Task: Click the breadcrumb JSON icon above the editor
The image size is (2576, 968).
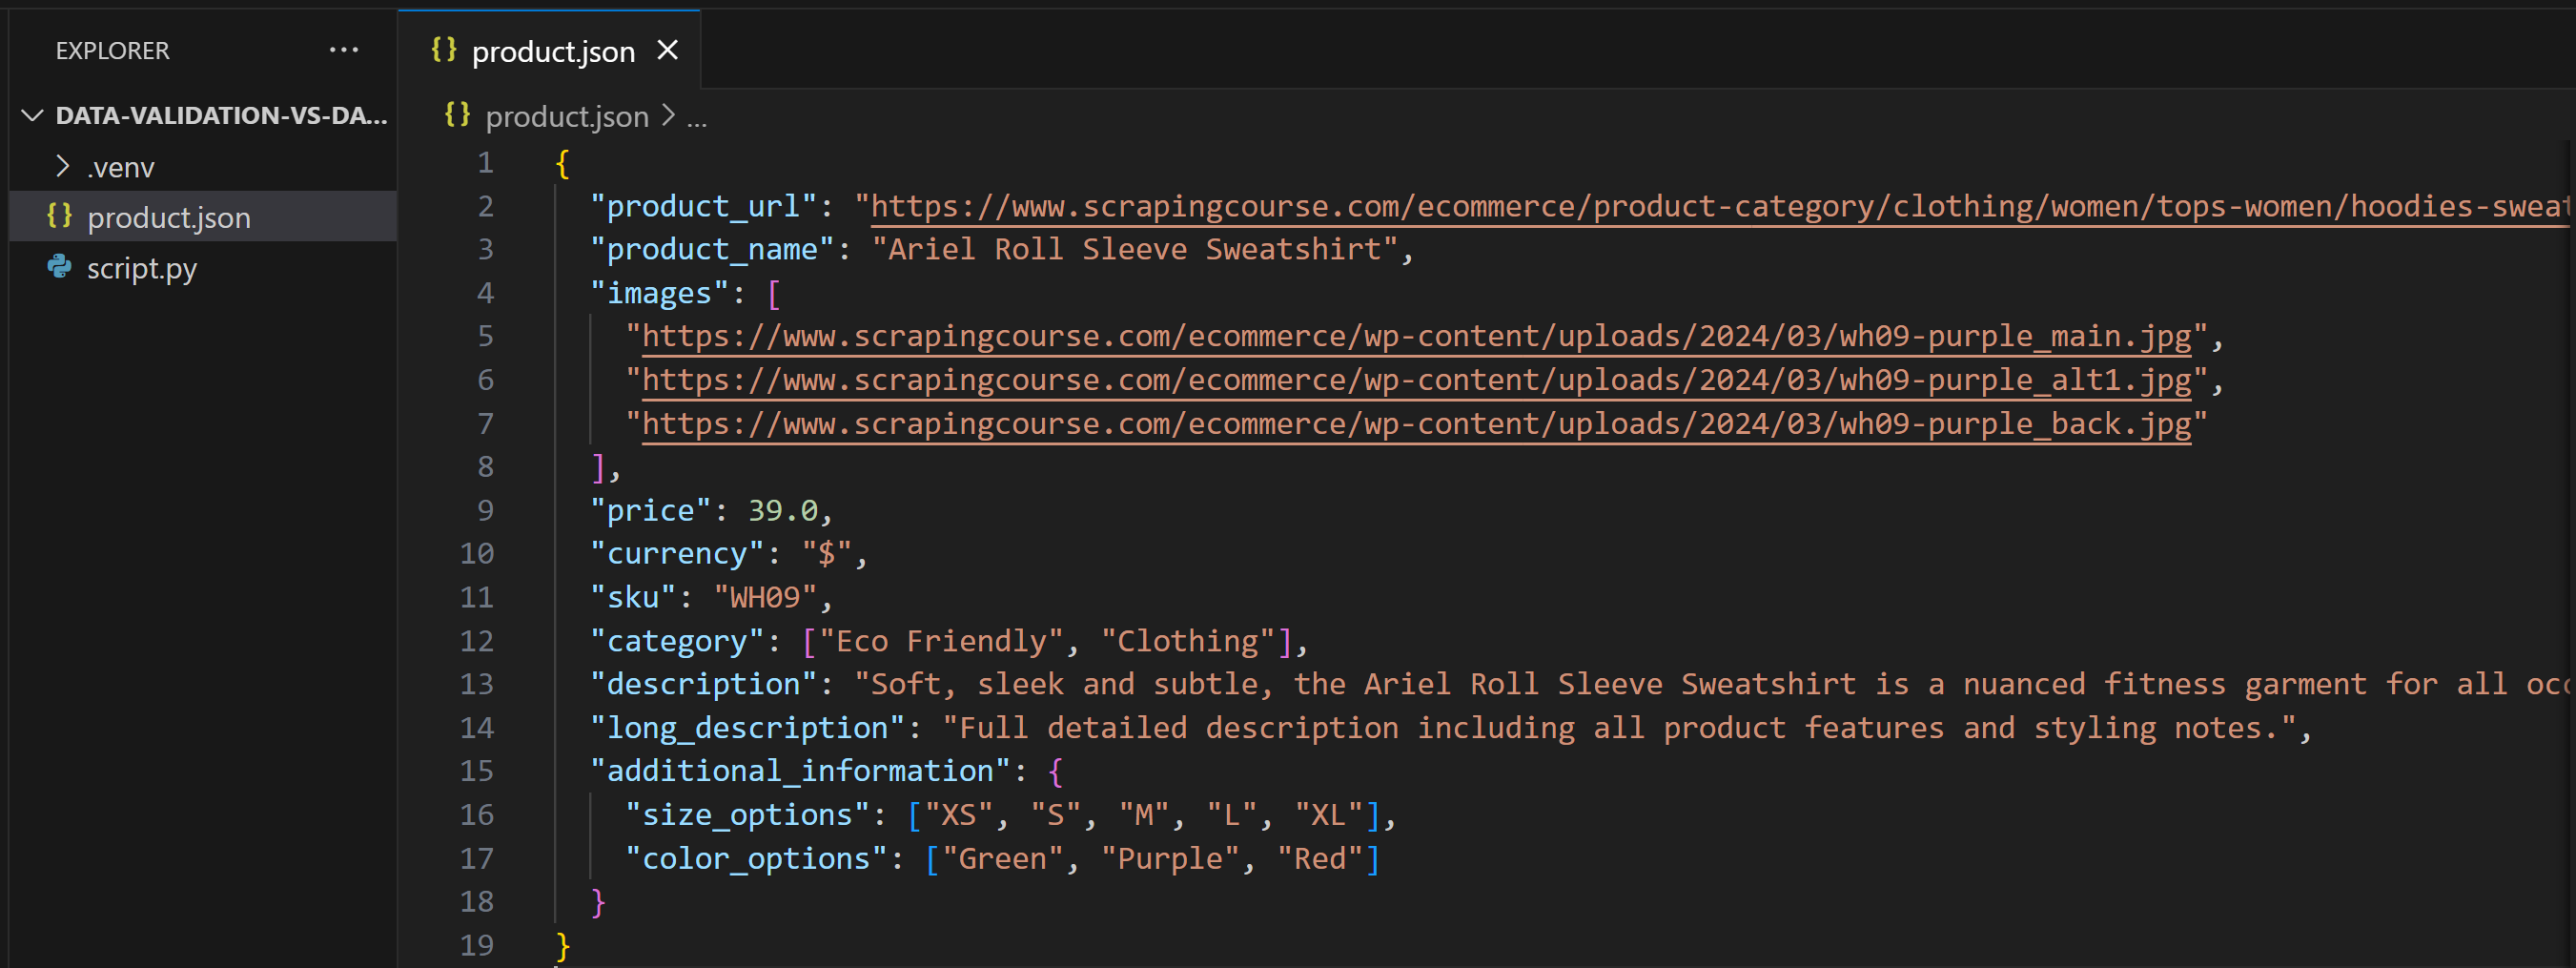Action: 457,115
